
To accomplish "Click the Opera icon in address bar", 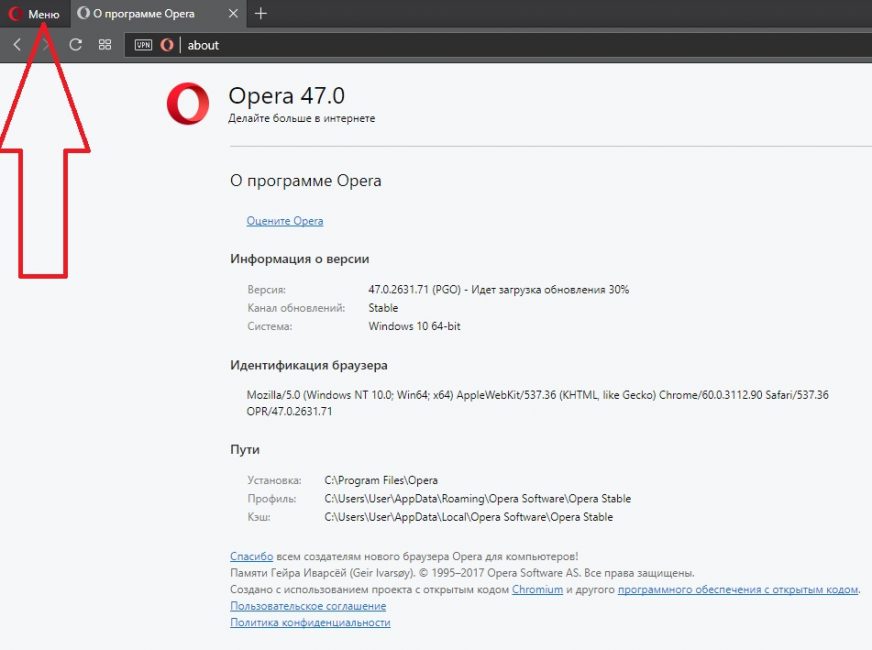I will pyautogui.click(x=167, y=45).
